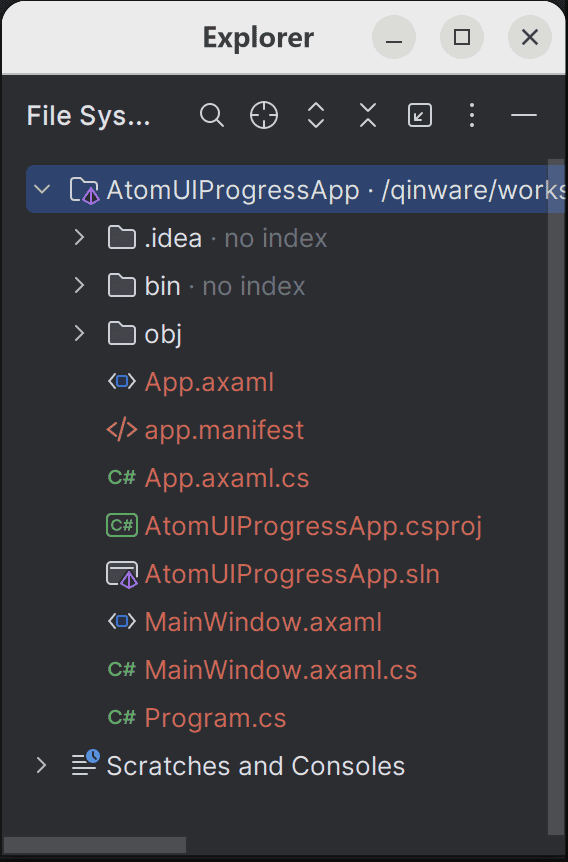Click the search magnifier icon in Explorer toolbar
This screenshot has width=568, height=862.
click(212, 115)
